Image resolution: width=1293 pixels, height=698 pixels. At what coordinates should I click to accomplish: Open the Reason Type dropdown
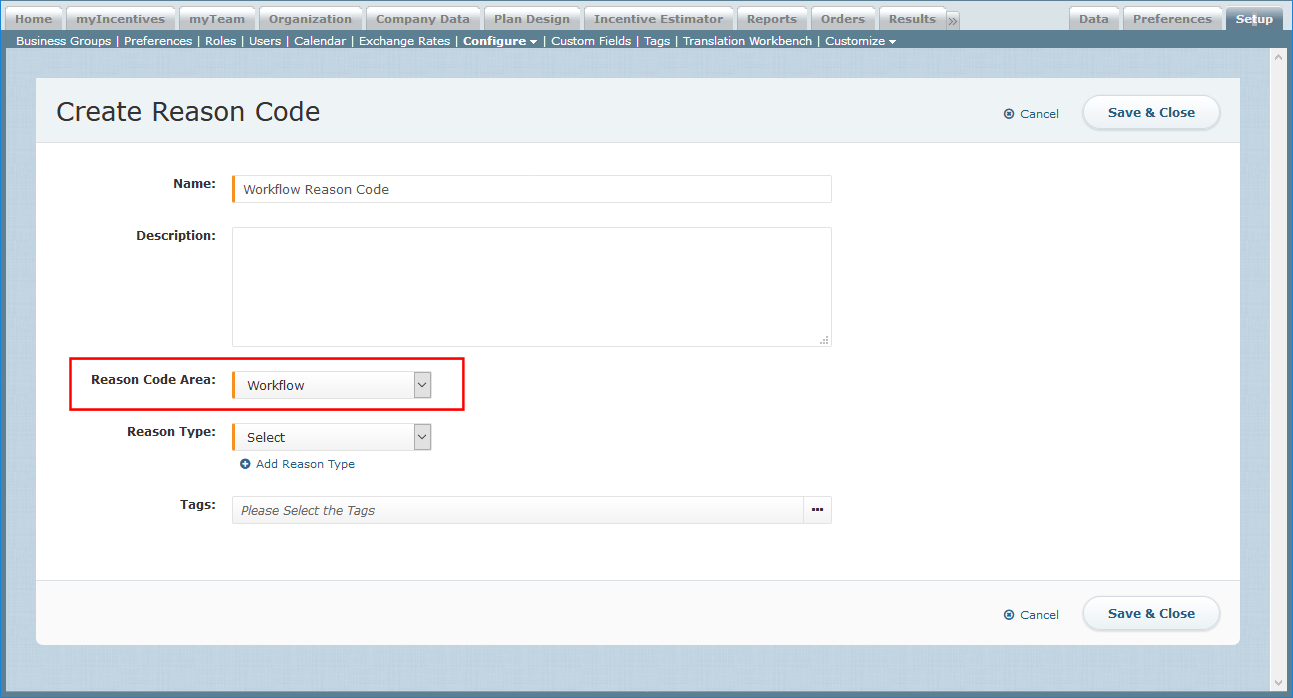click(422, 437)
